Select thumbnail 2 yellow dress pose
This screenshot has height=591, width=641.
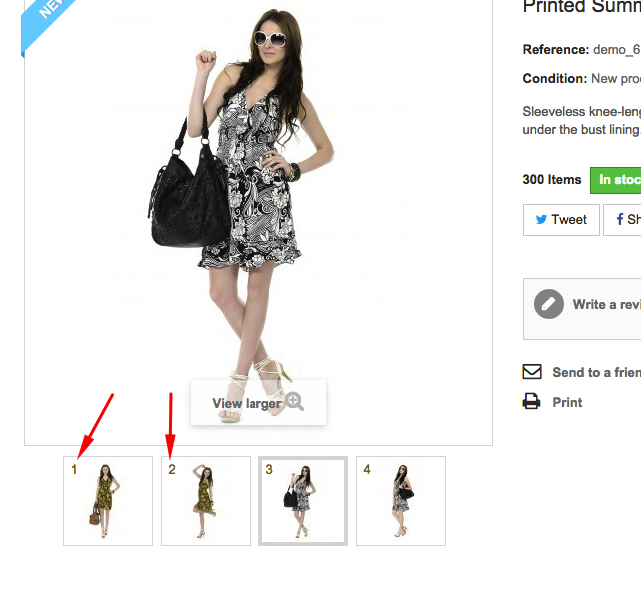tap(206, 501)
